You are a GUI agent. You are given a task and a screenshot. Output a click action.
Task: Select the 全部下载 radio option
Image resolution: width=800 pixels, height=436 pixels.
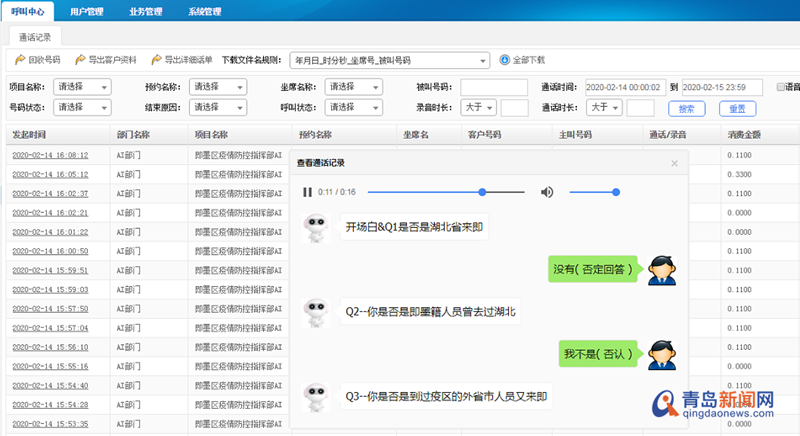pyautogui.click(x=505, y=60)
